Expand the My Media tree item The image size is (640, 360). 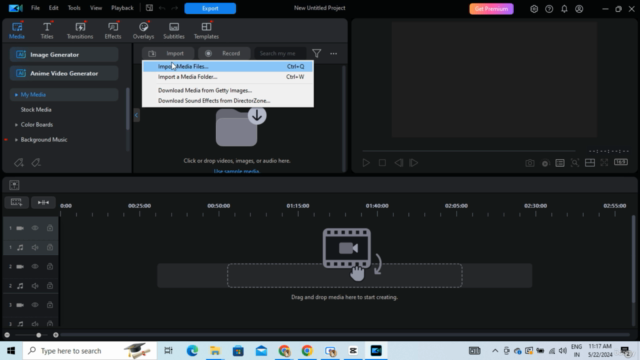click(16, 95)
